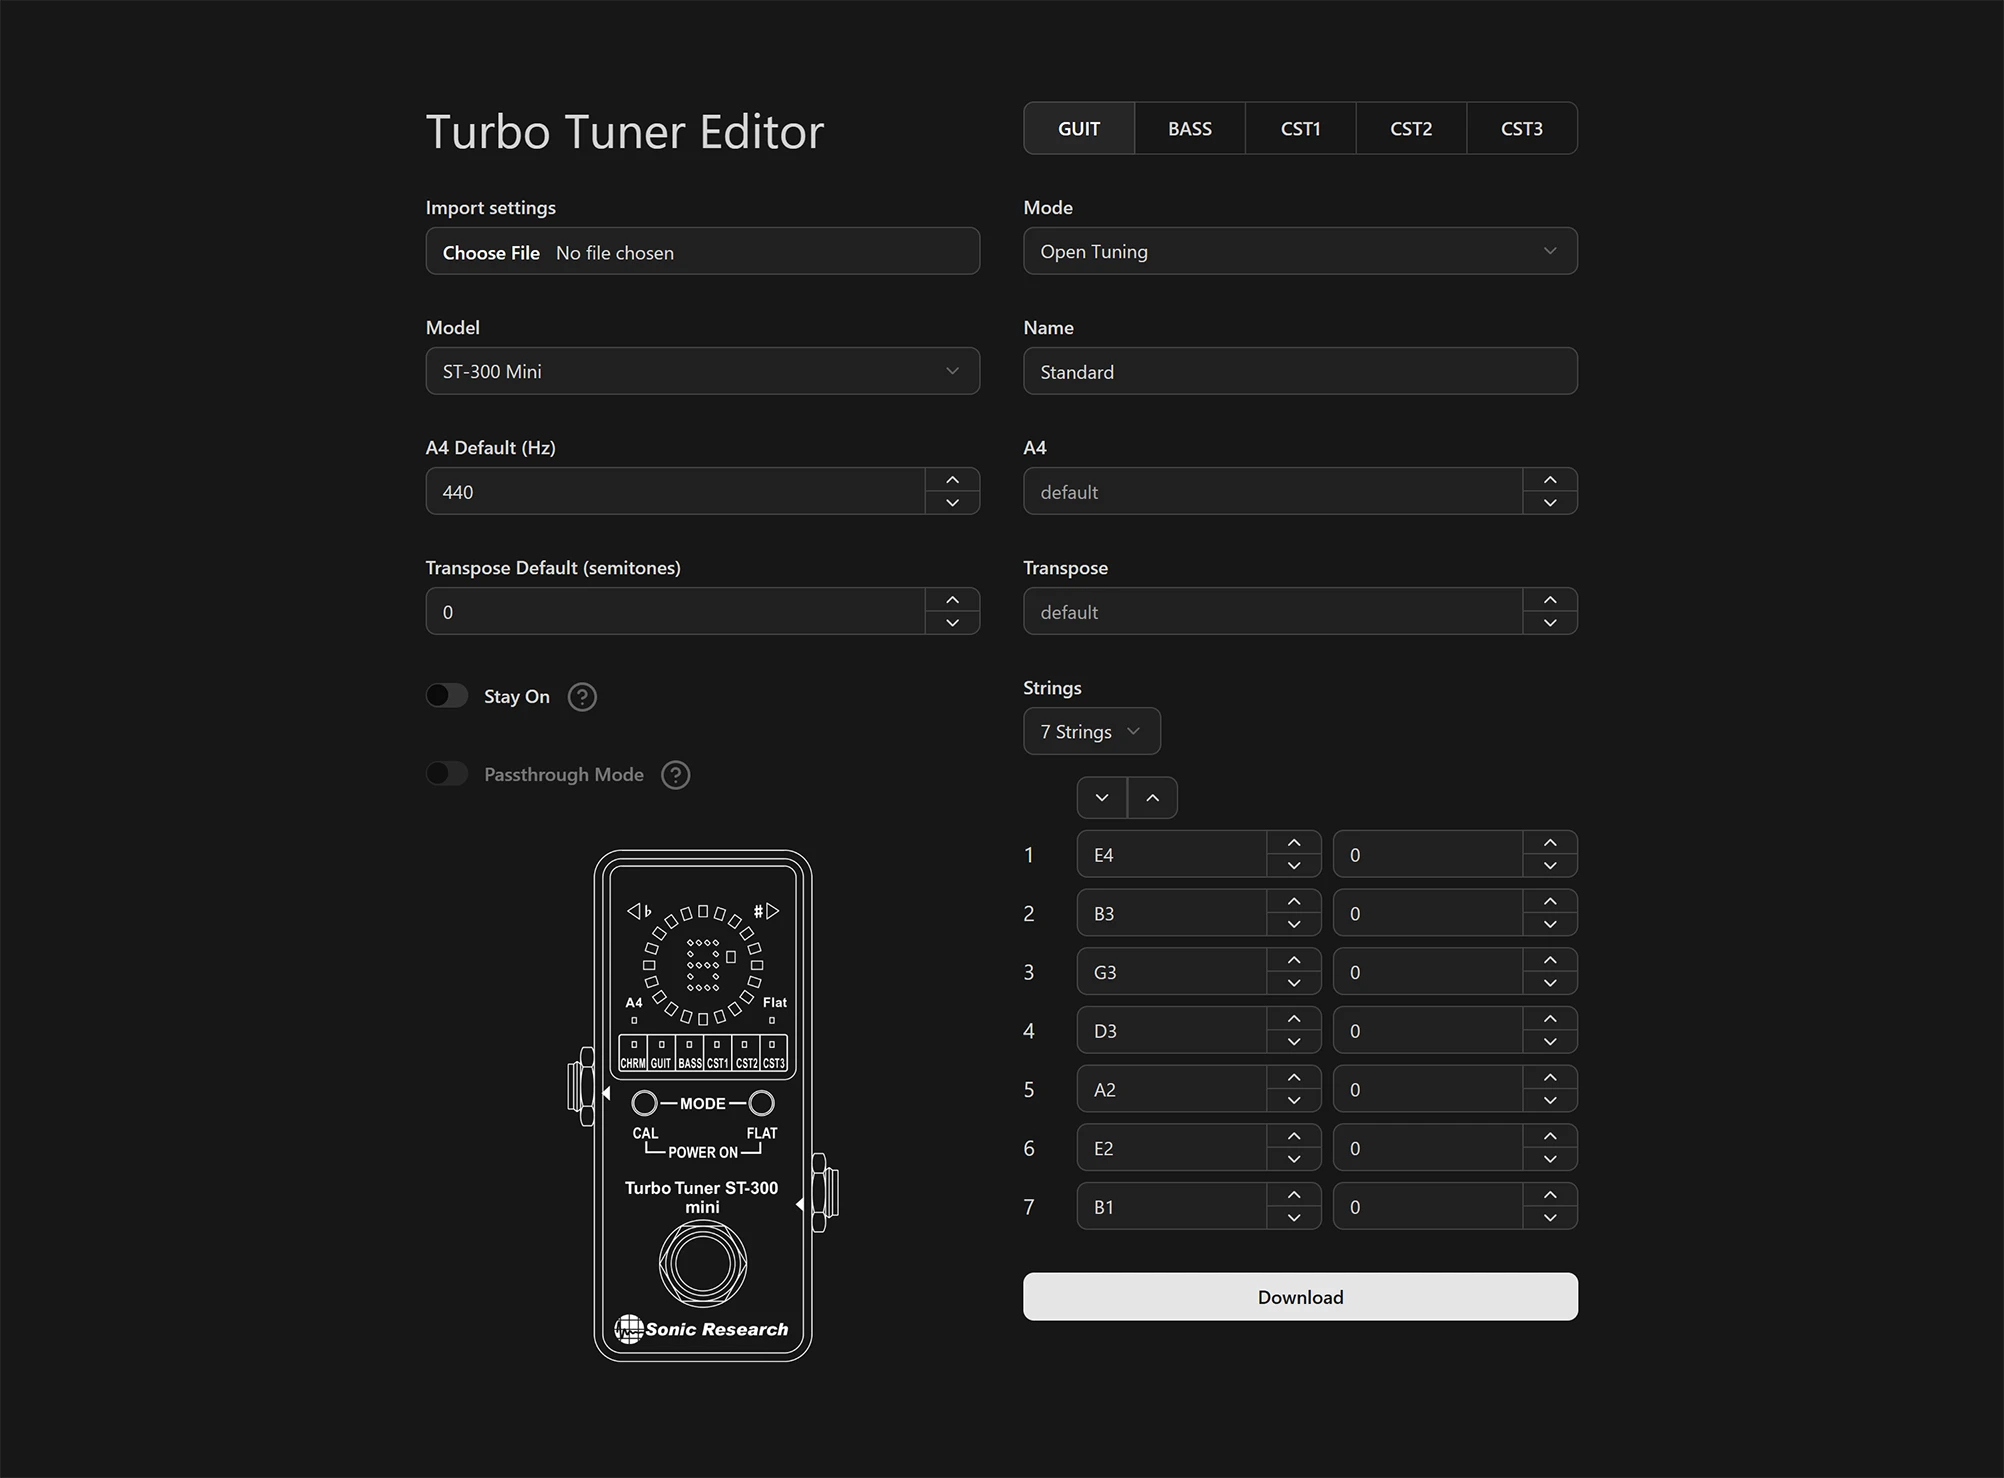Shift all strings down with chevron-down button

(x=1102, y=798)
